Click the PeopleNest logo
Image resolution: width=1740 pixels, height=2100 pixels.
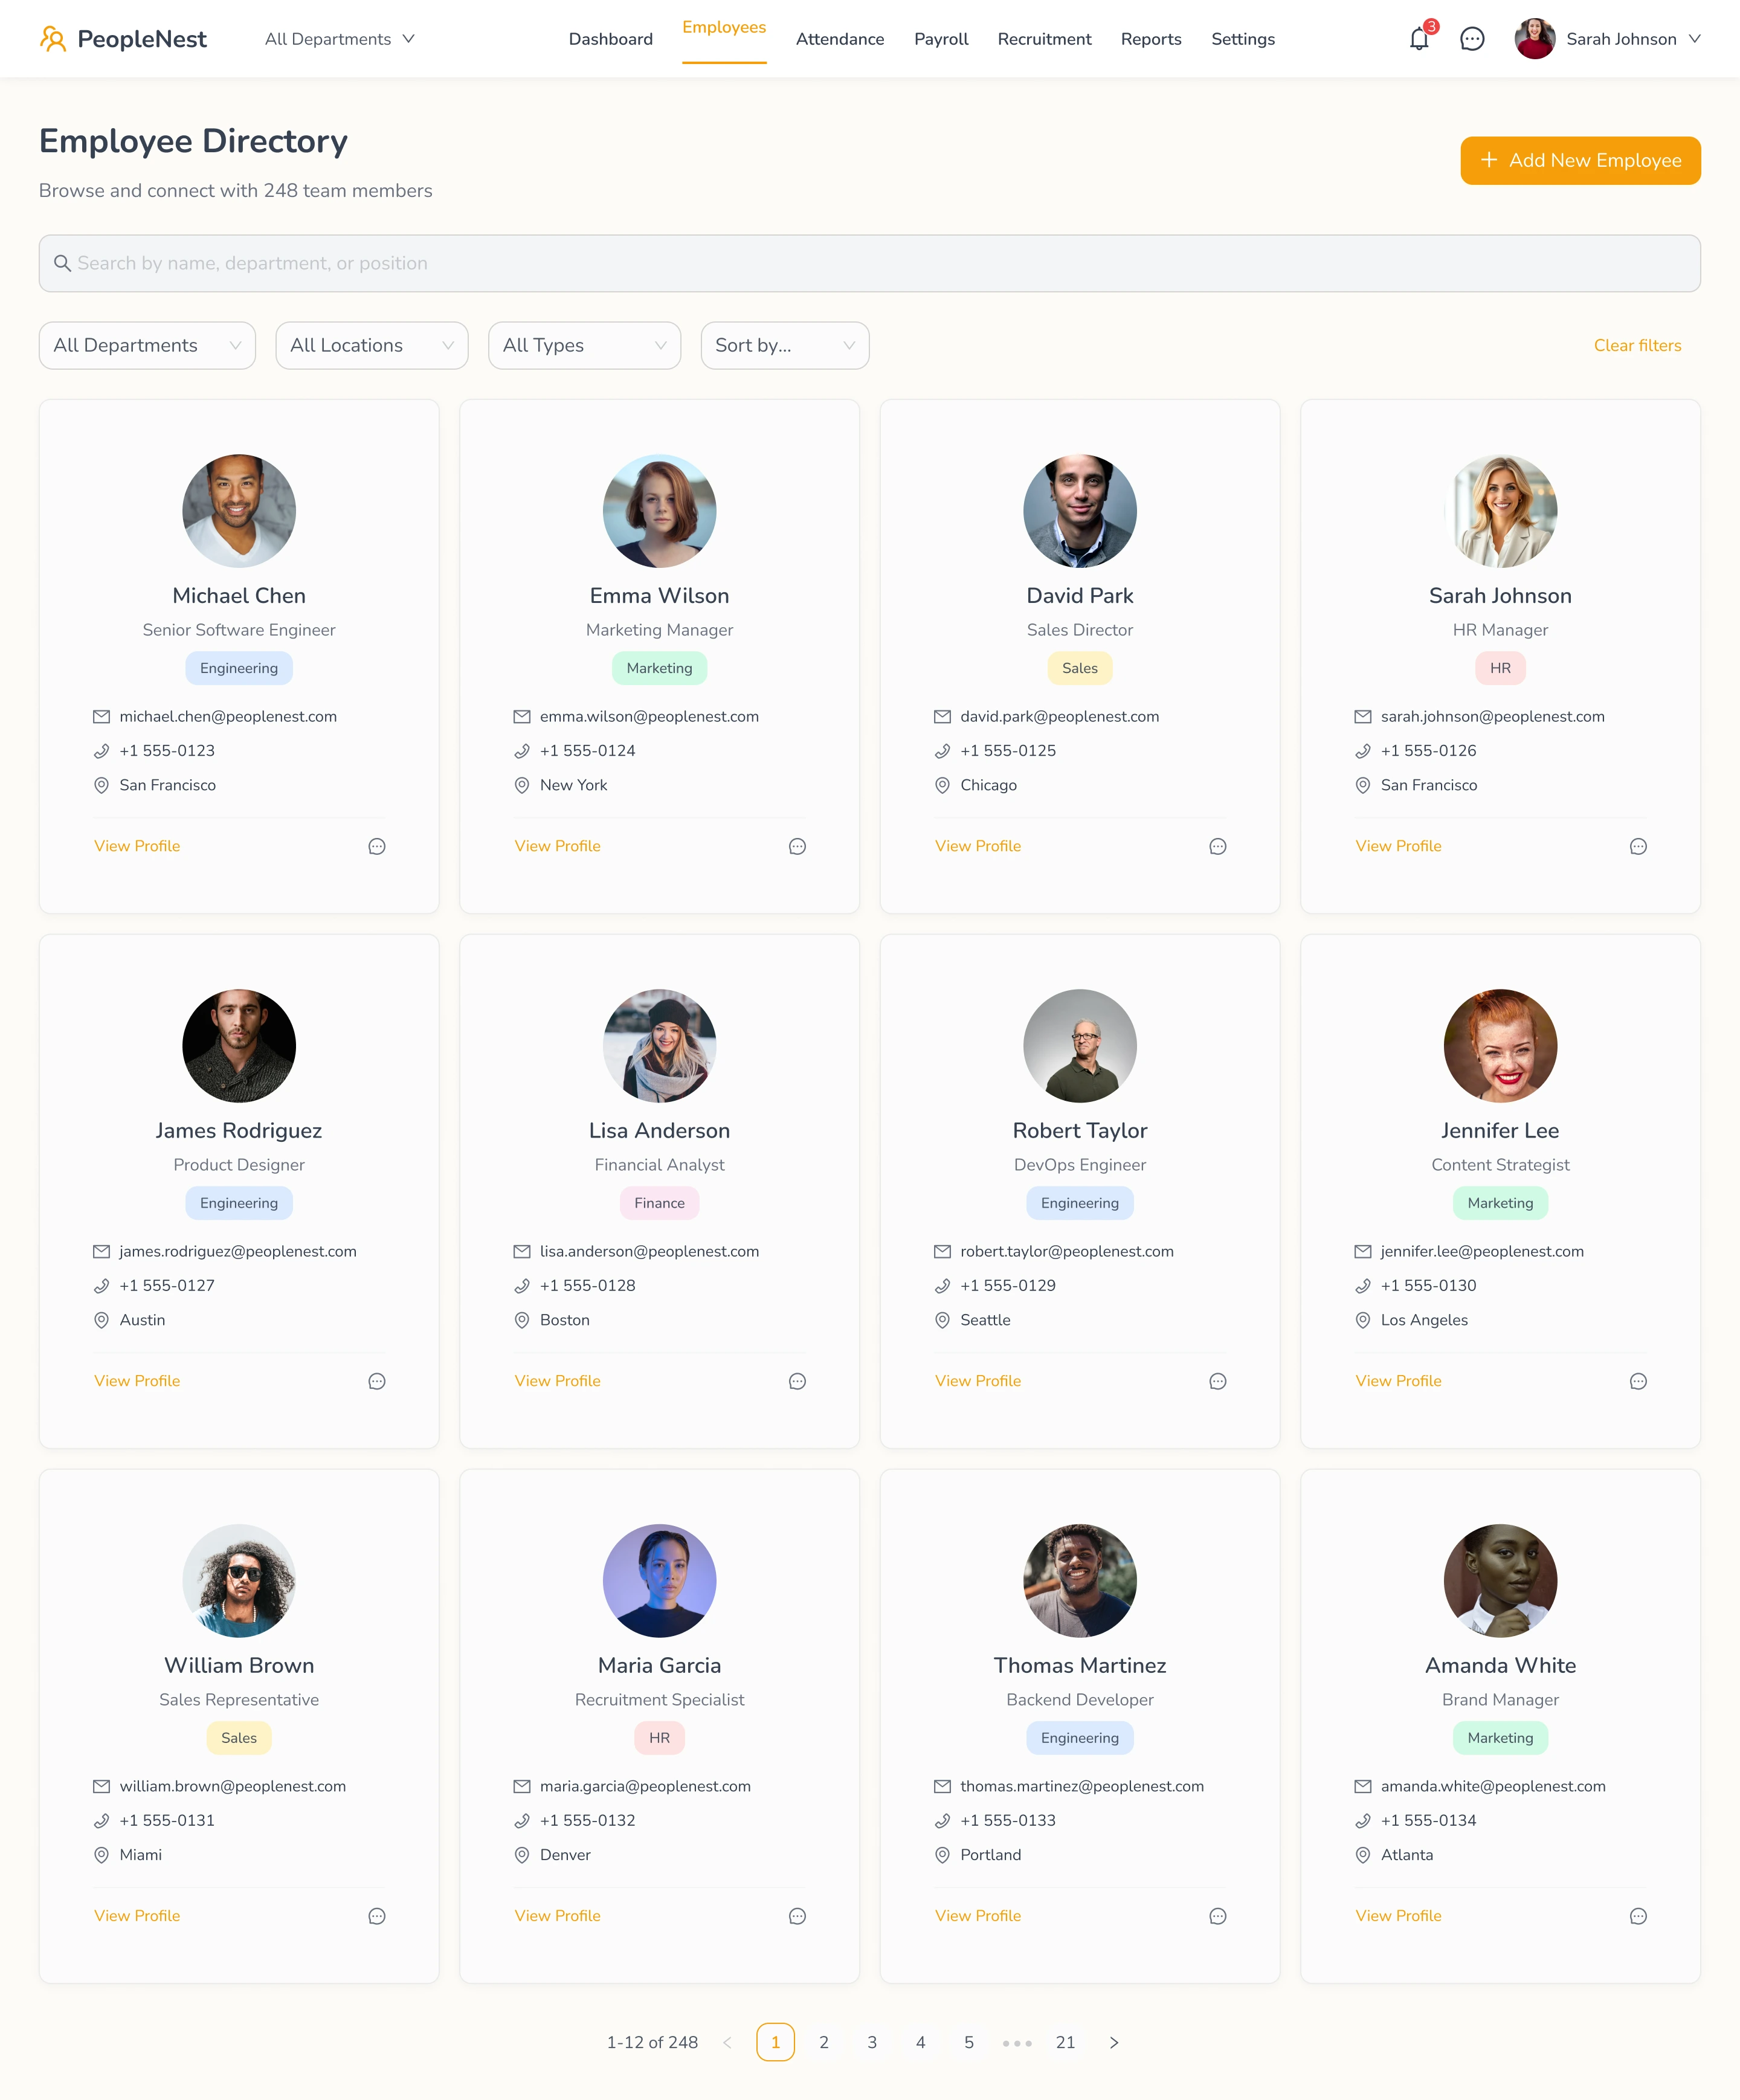point(123,39)
